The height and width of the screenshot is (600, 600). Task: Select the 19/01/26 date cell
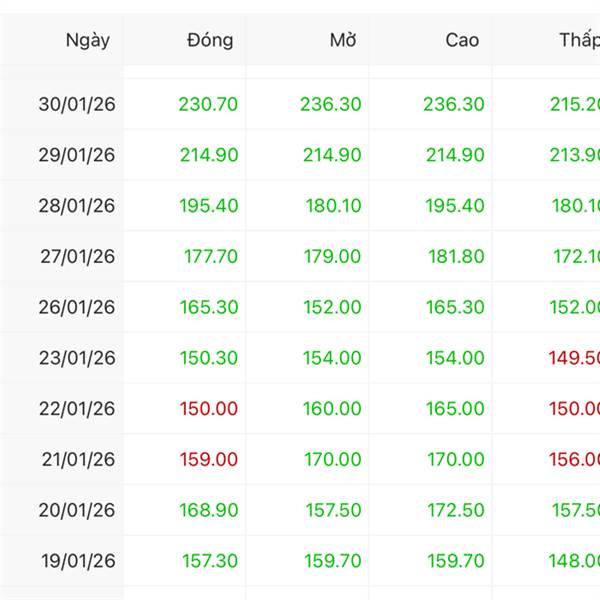pos(77,562)
